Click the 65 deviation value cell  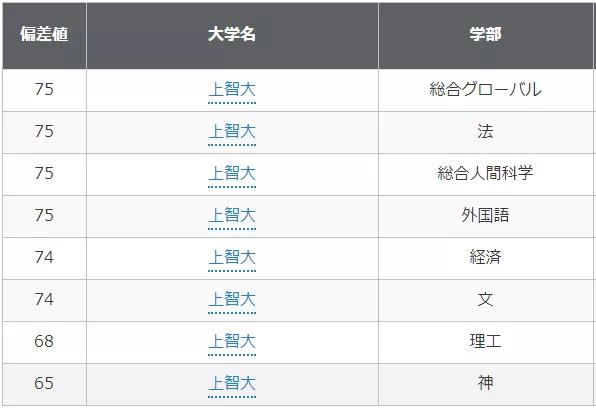click(x=44, y=383)
